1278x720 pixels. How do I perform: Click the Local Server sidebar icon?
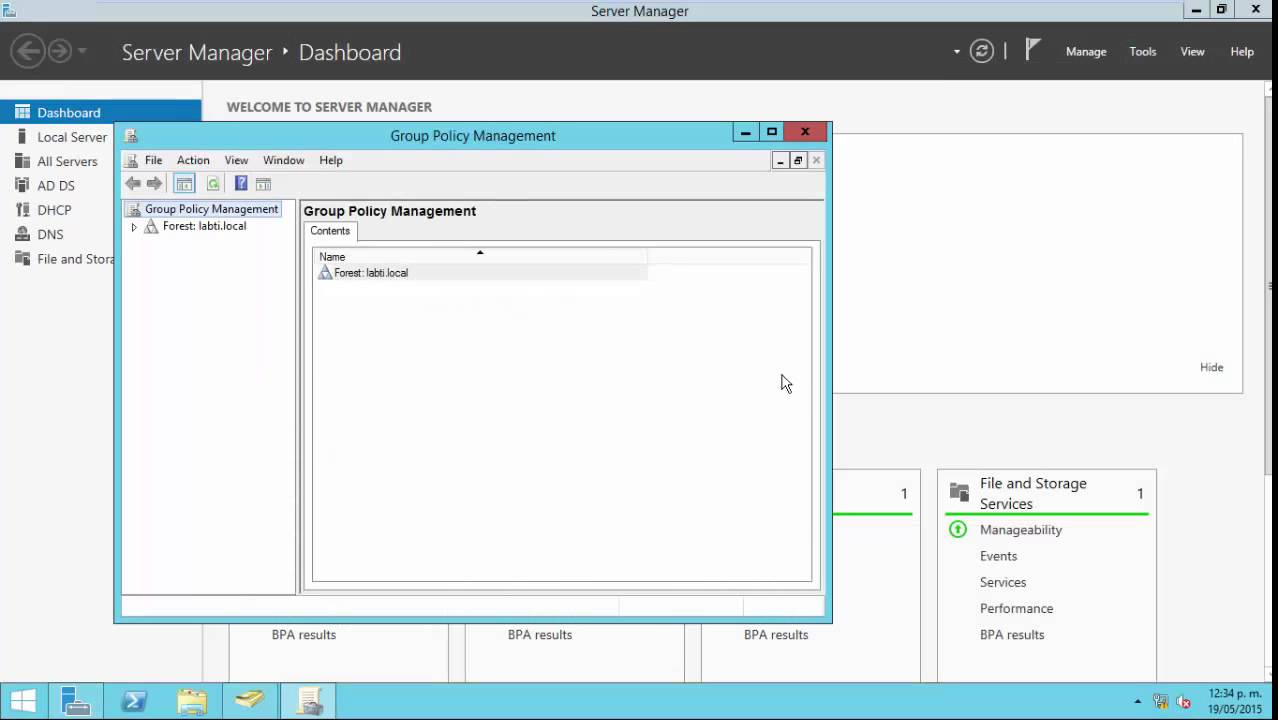[x=22, y=137]
